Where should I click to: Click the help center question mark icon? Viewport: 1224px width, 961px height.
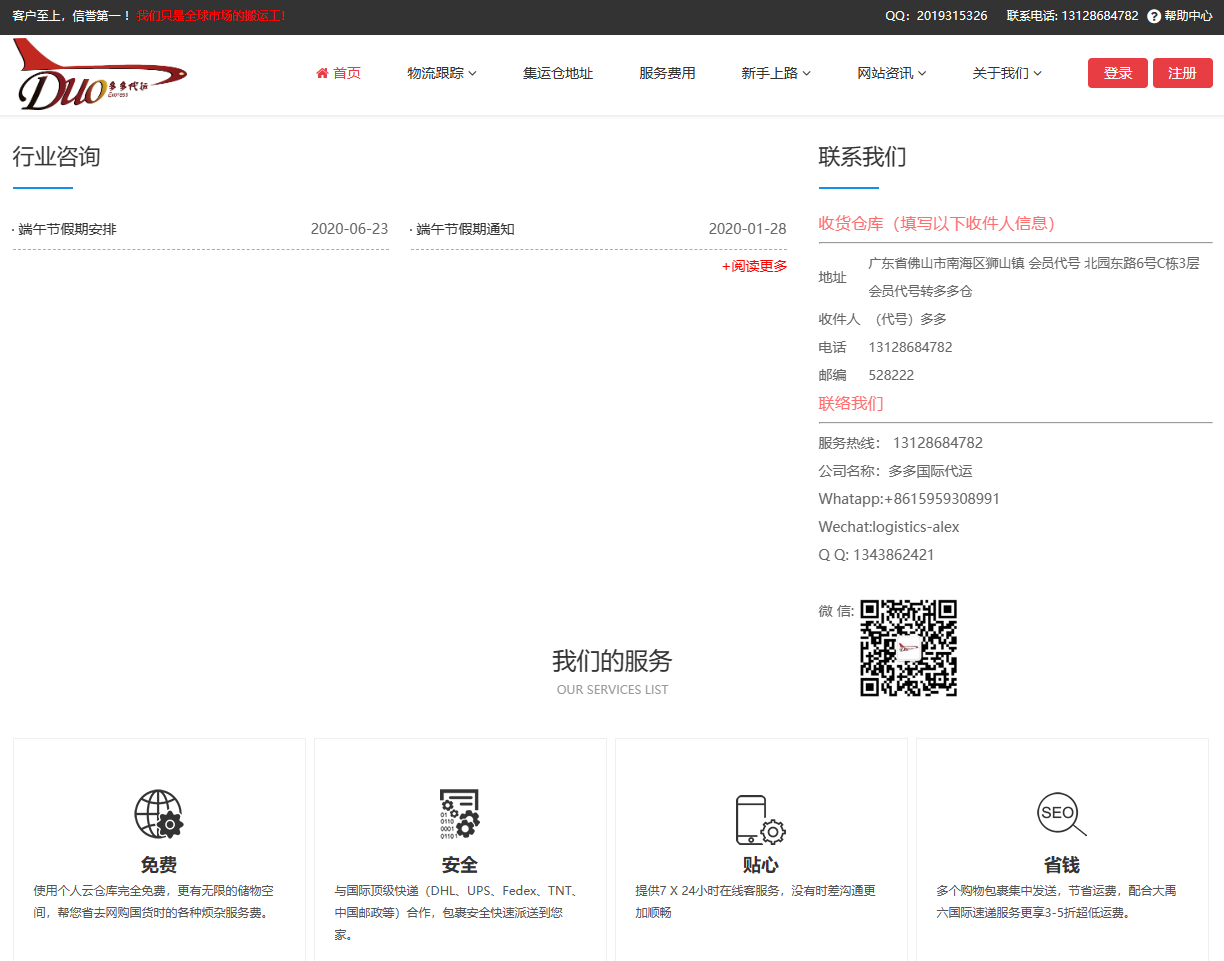point(1154,16)
